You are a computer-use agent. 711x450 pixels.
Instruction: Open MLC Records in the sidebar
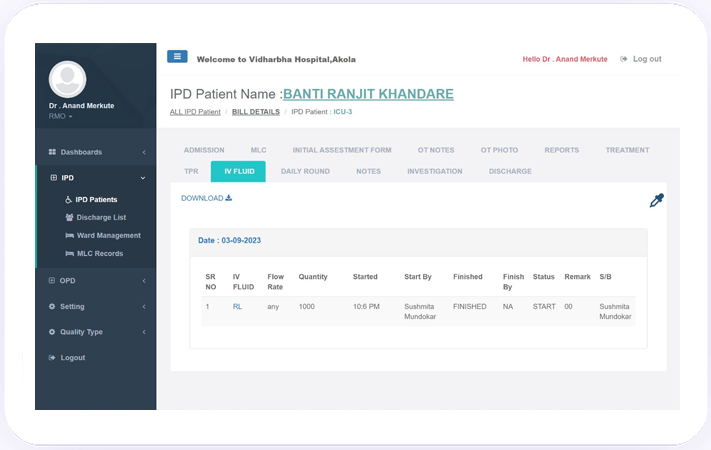(x=99, y=253)
